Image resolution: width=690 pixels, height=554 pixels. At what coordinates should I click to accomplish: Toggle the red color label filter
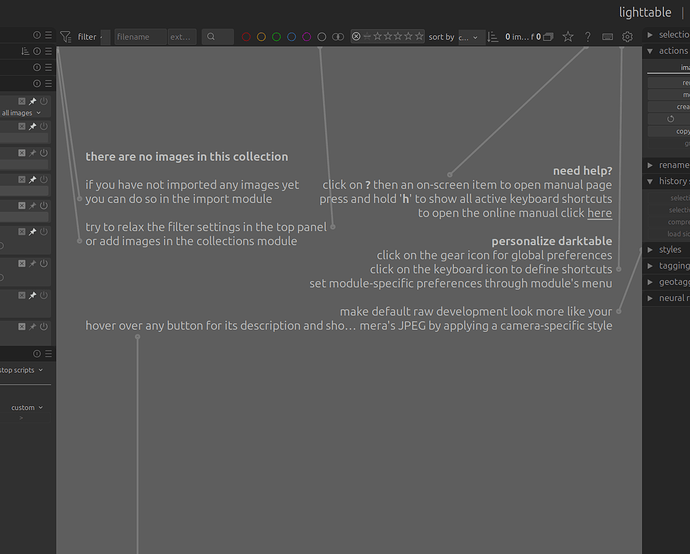point(246,37)
